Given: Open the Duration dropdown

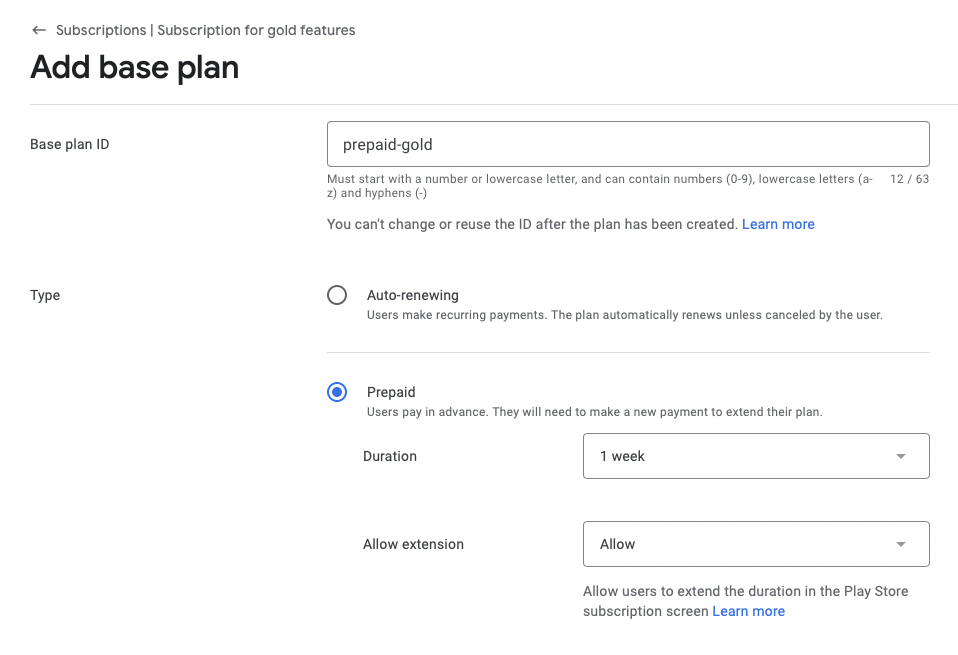Looking at the screenshot, I should pyautogui.click(x=756, y=456).
